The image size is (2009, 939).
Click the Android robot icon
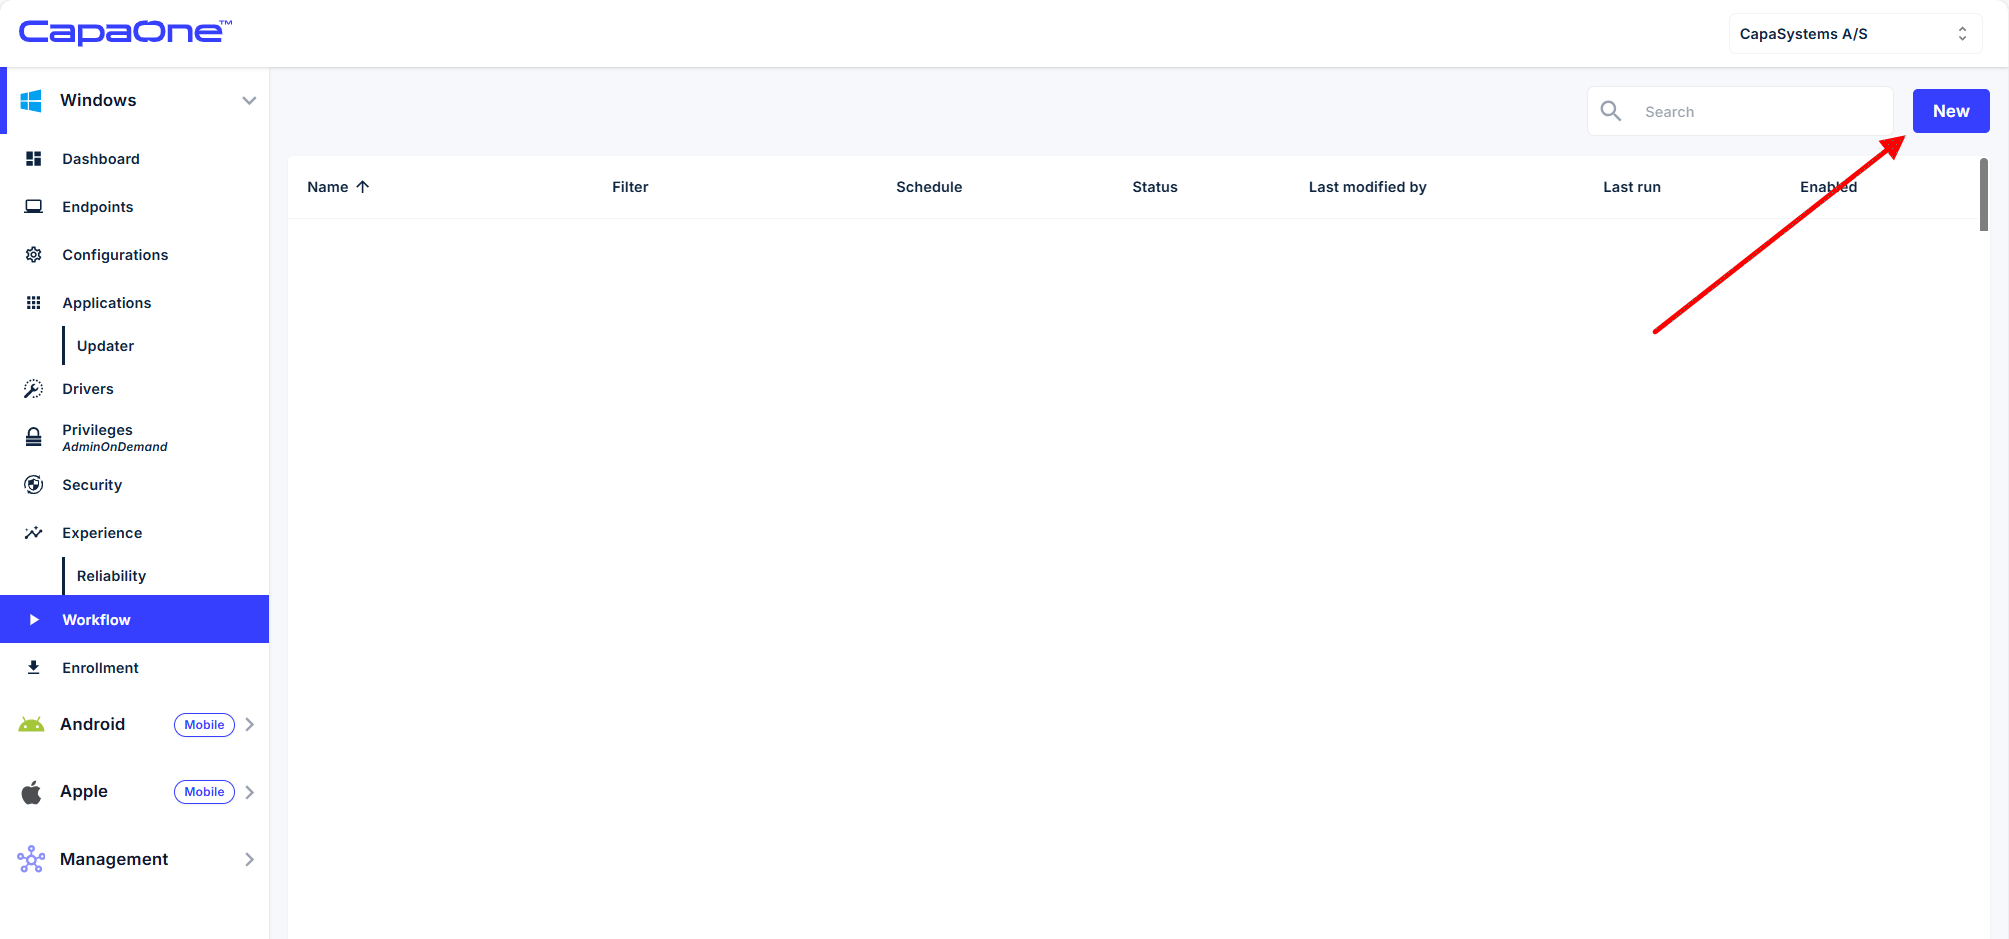31,724
